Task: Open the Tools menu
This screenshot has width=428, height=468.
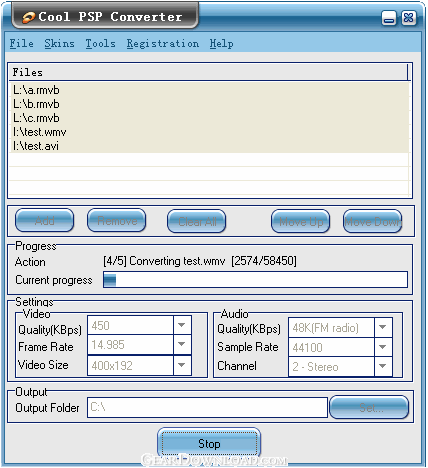Action: tap(100, 44)
